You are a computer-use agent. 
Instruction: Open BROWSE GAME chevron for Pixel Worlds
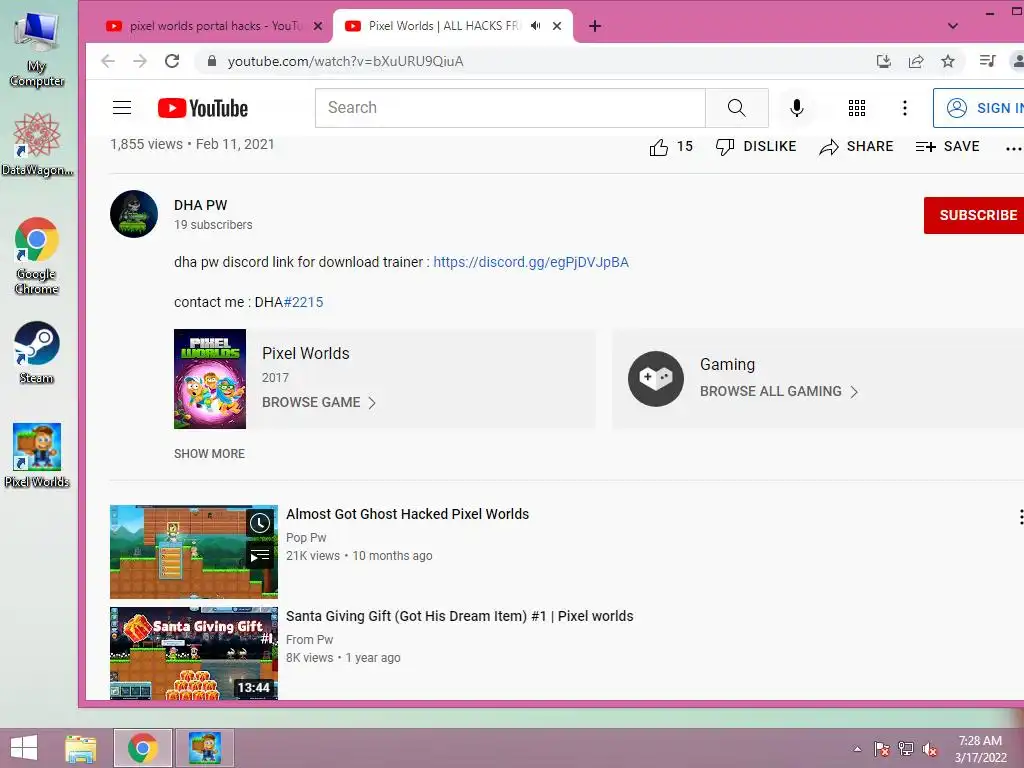[x=372, y=403]
